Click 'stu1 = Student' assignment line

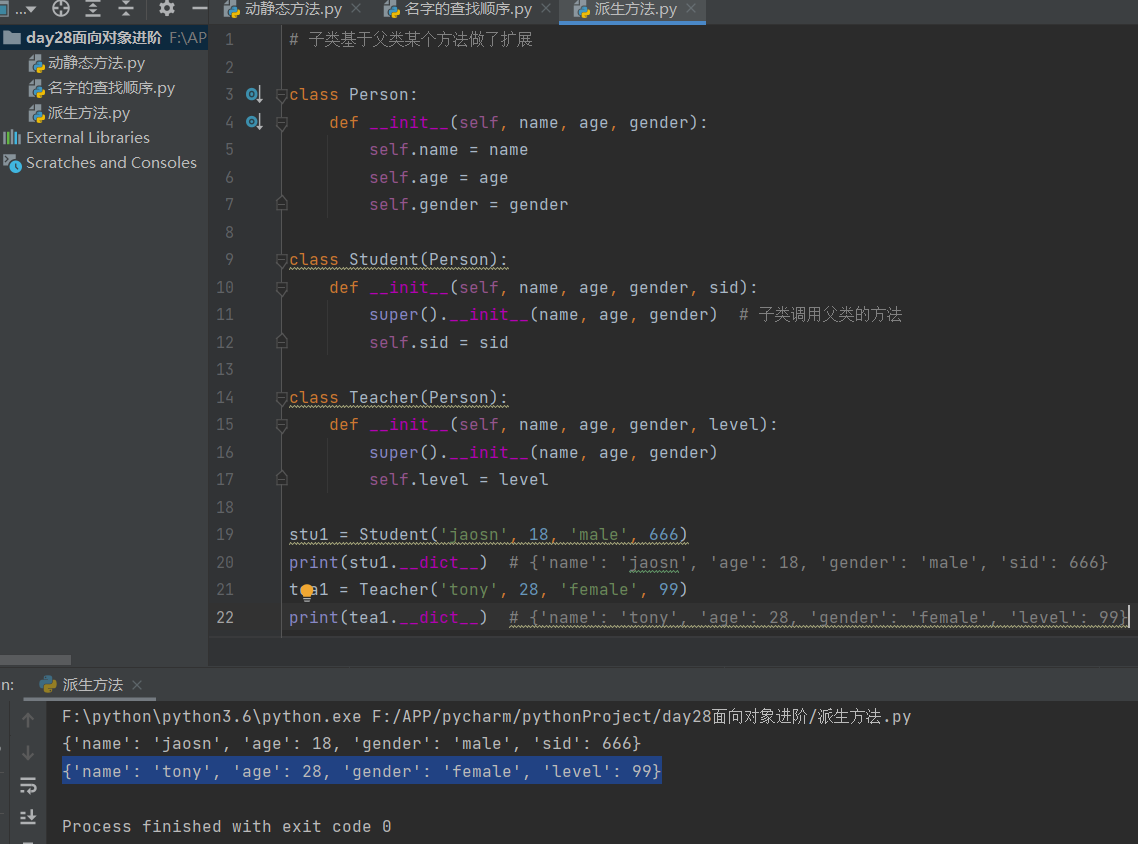(x=488, y=535)
